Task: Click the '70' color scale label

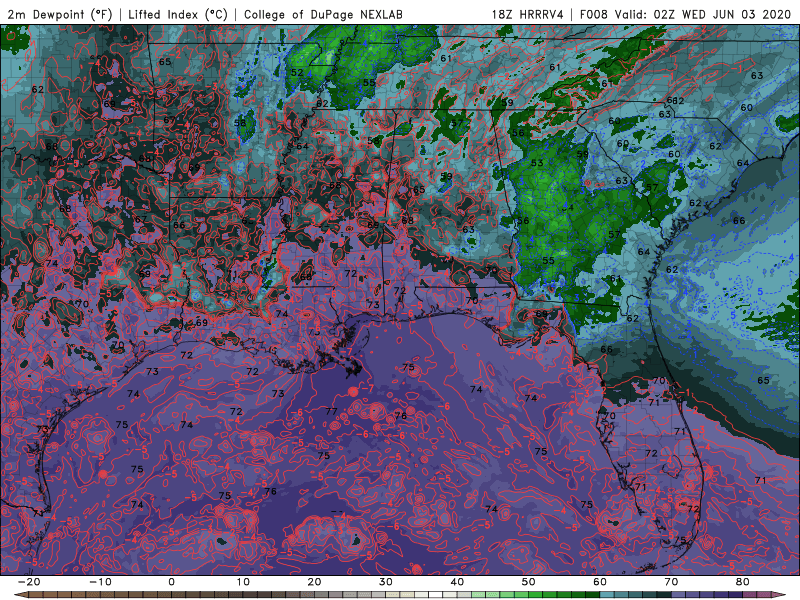Action: (x=671, y=582)
